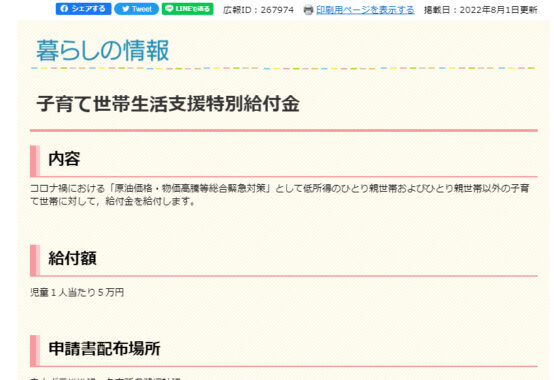The width and height of the screenshot is (554, 380).
Task: Select the 給付額 section heading
Action: [72, 258]
